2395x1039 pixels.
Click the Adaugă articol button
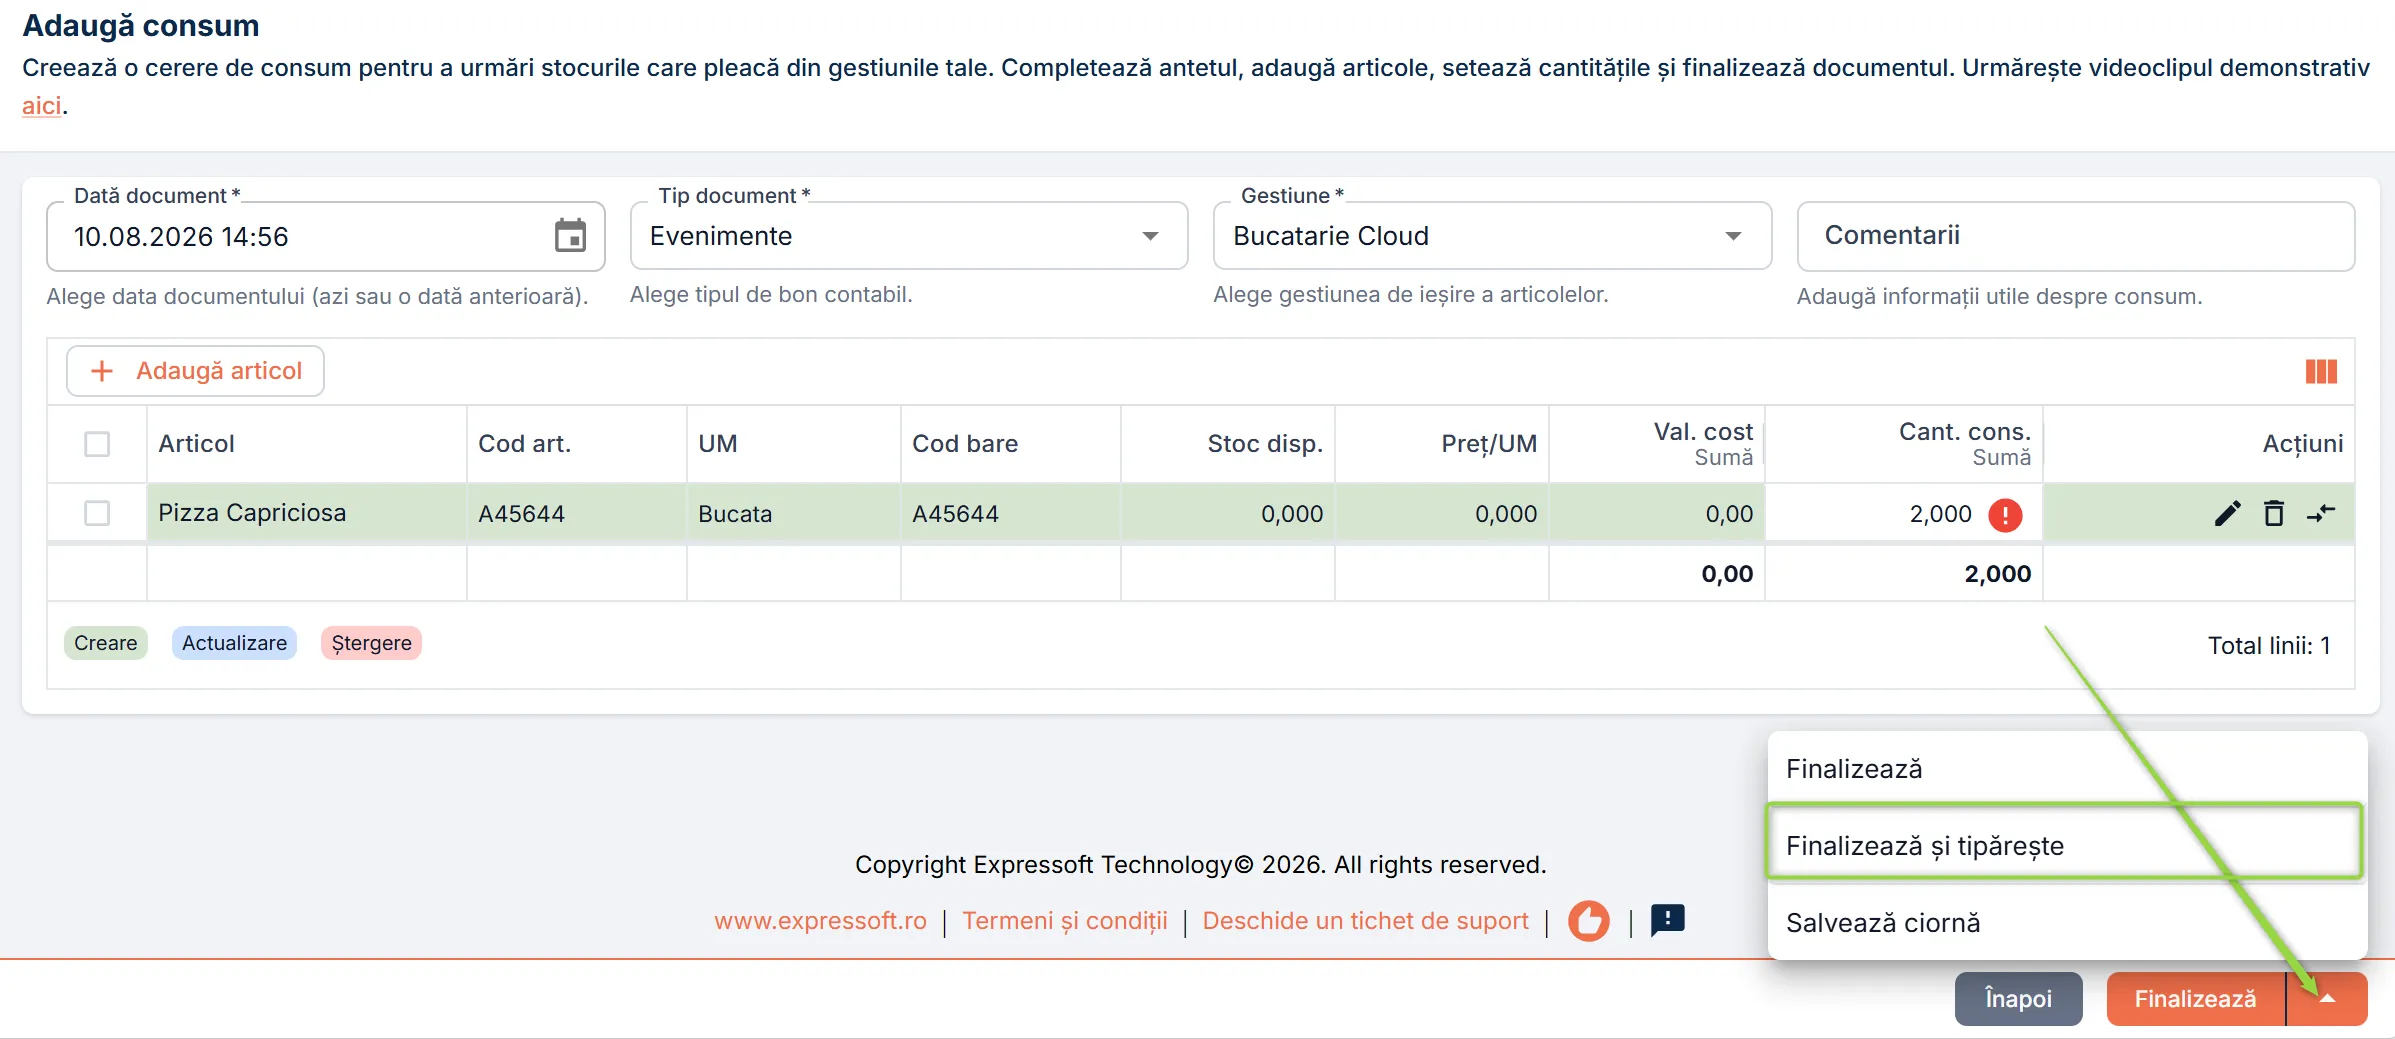tap(196, 371)
